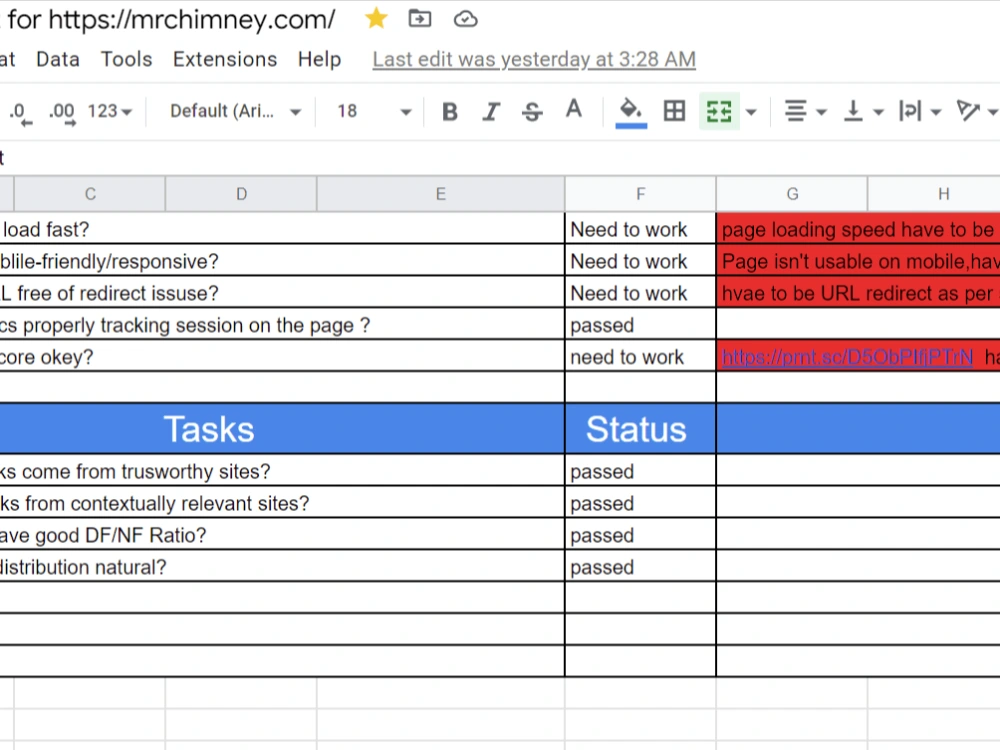Select 'passed' status for distribution natural row
Screen dimensions: 1000x750
pos(640,566)
